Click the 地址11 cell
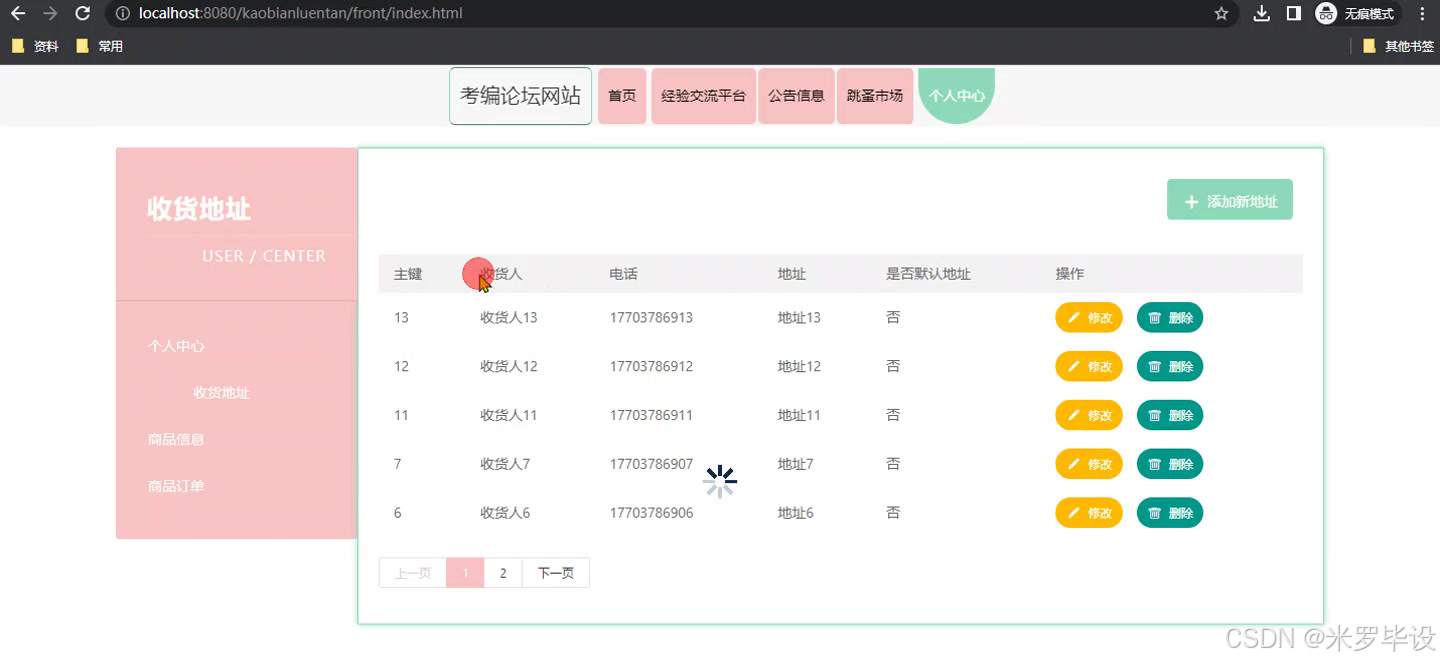1440x664 pixels. [x=799, y=415]
